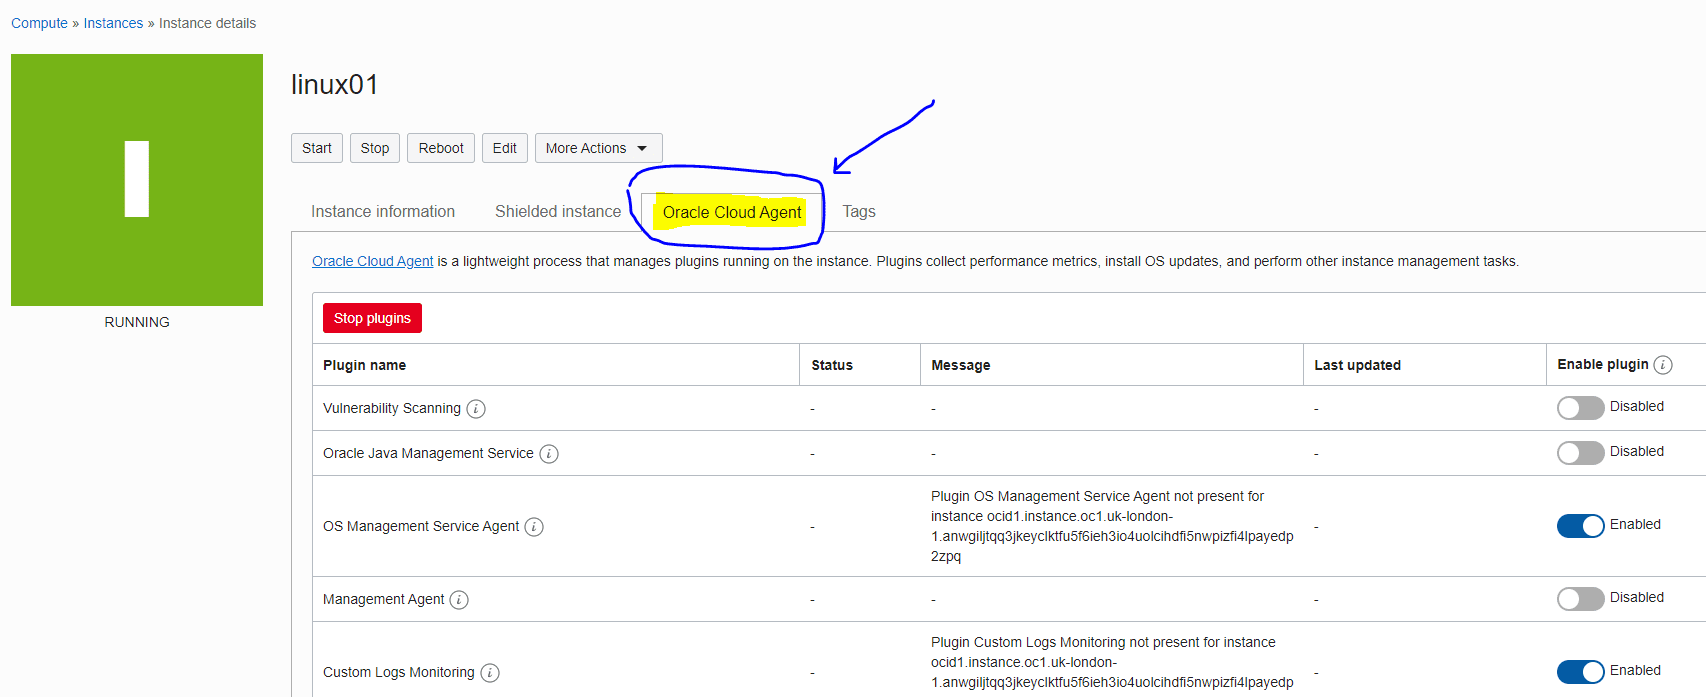
Task: Open info icon for Oracle Java Management Service
Action: click(x=549, y=453)
